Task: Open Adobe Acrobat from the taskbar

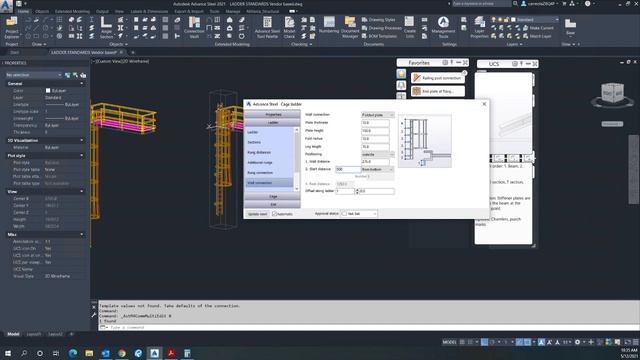Action: click(171, 353)
